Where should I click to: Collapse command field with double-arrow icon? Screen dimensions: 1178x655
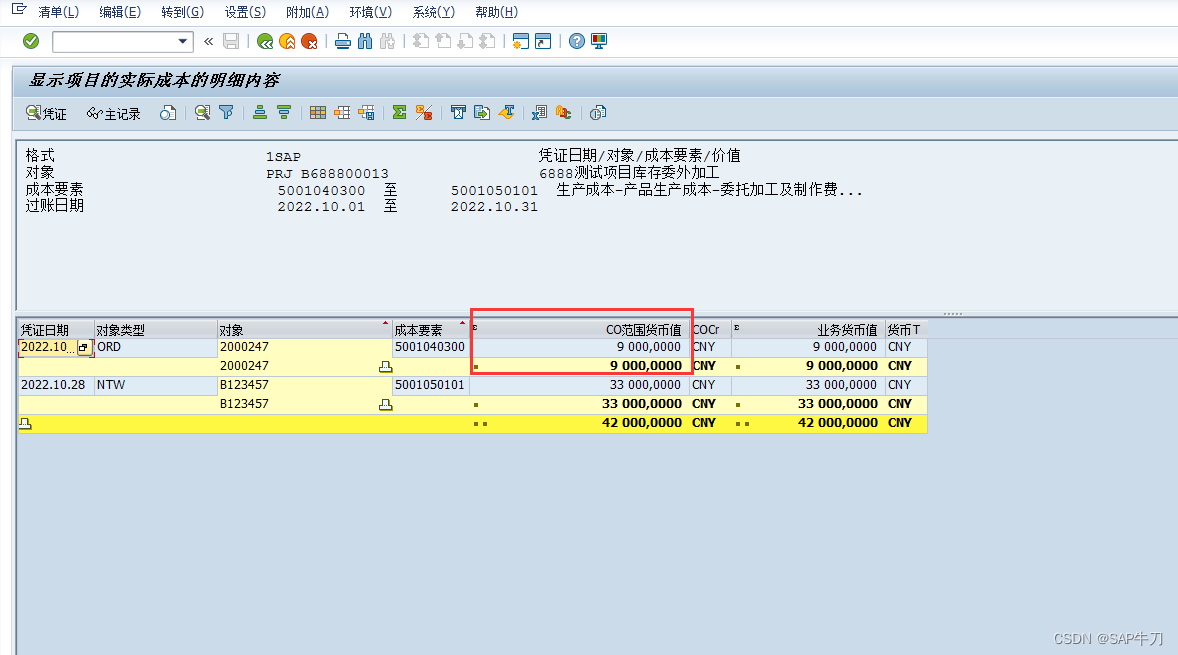[x=209, y=41]
